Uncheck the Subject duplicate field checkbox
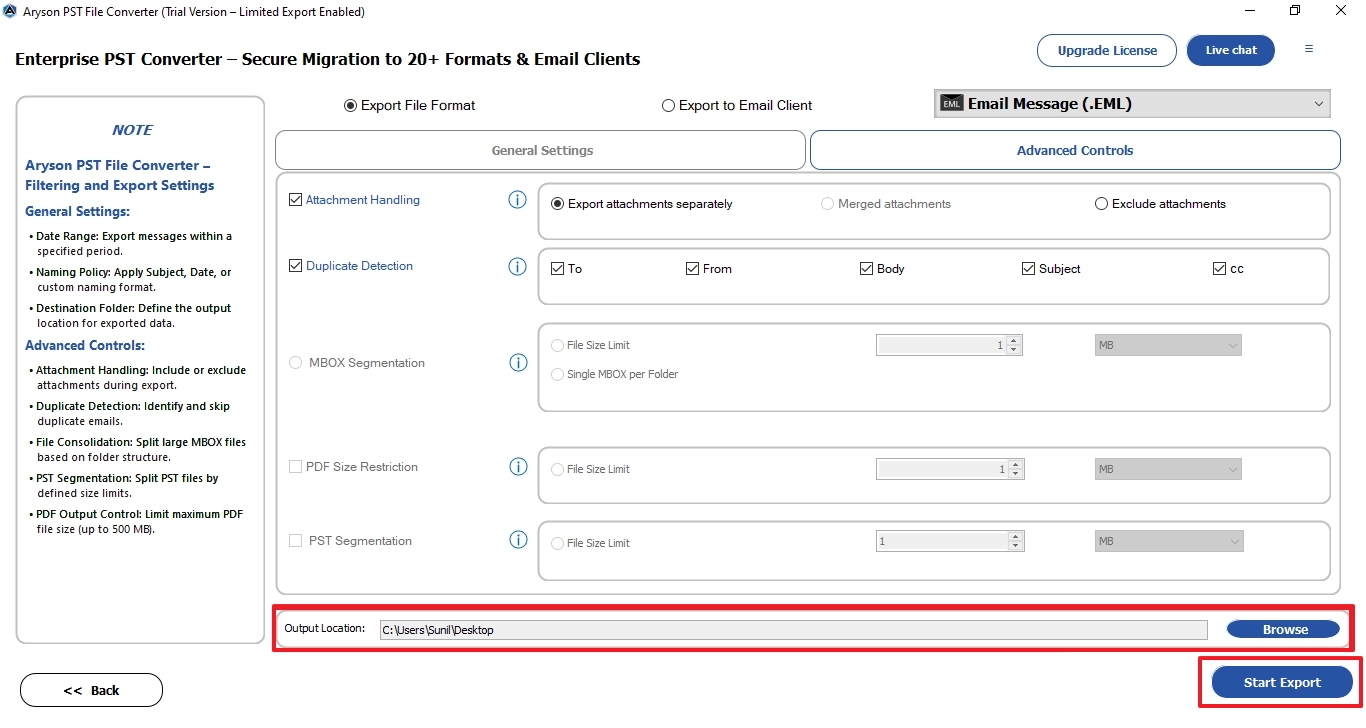Screen dimensions: 1366x728 point(1028,269)
